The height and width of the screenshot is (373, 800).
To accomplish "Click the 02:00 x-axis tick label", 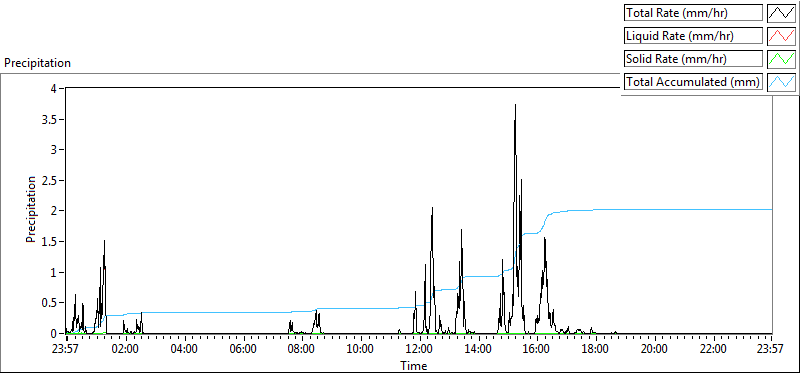I will 126,350.
